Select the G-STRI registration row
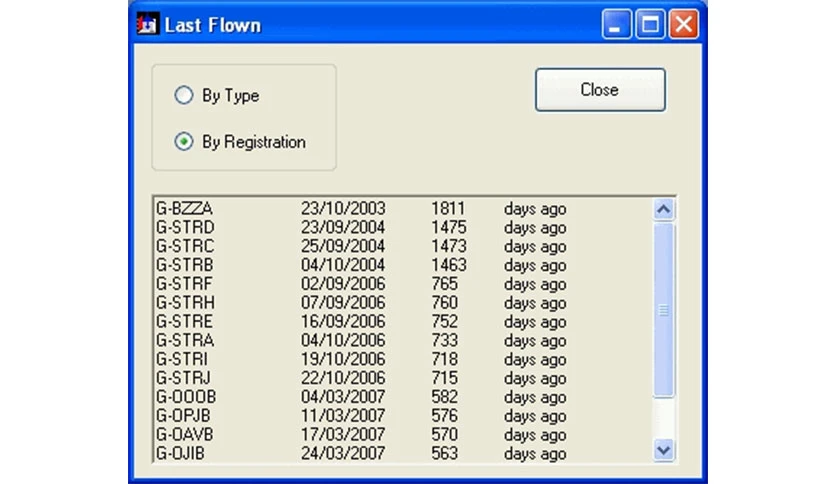This screenshot has height=484, width=836. point(402,359)
